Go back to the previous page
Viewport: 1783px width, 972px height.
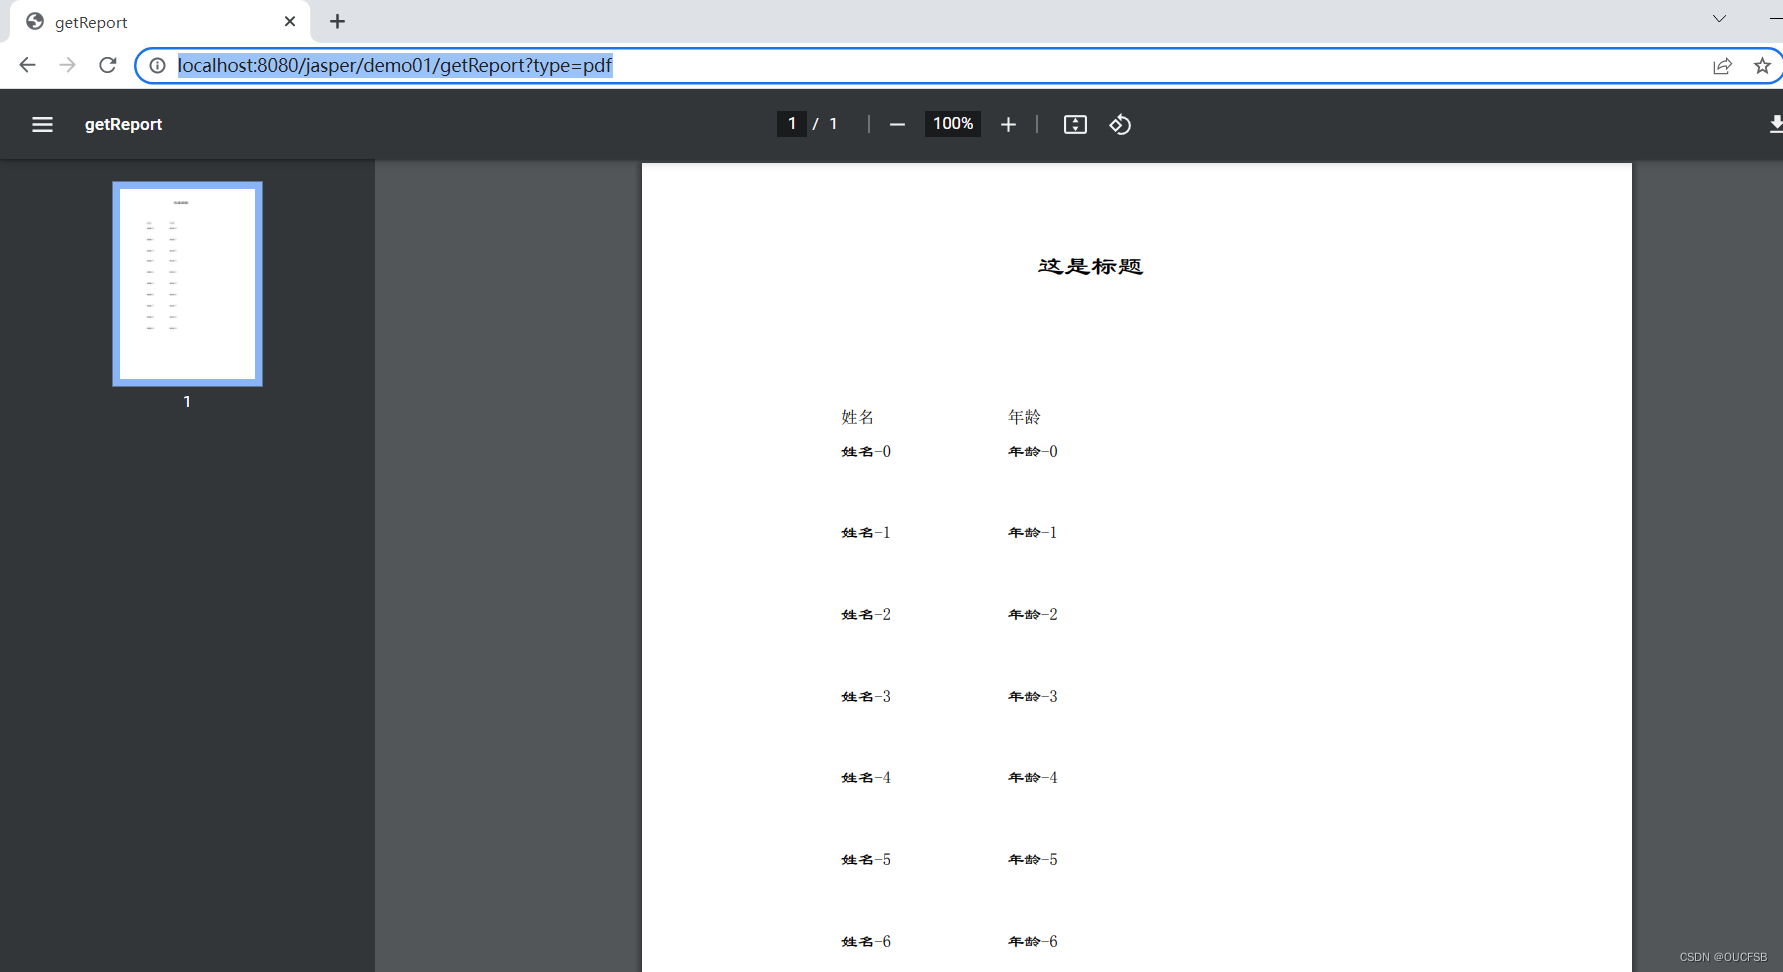click(x=27, y=65)
